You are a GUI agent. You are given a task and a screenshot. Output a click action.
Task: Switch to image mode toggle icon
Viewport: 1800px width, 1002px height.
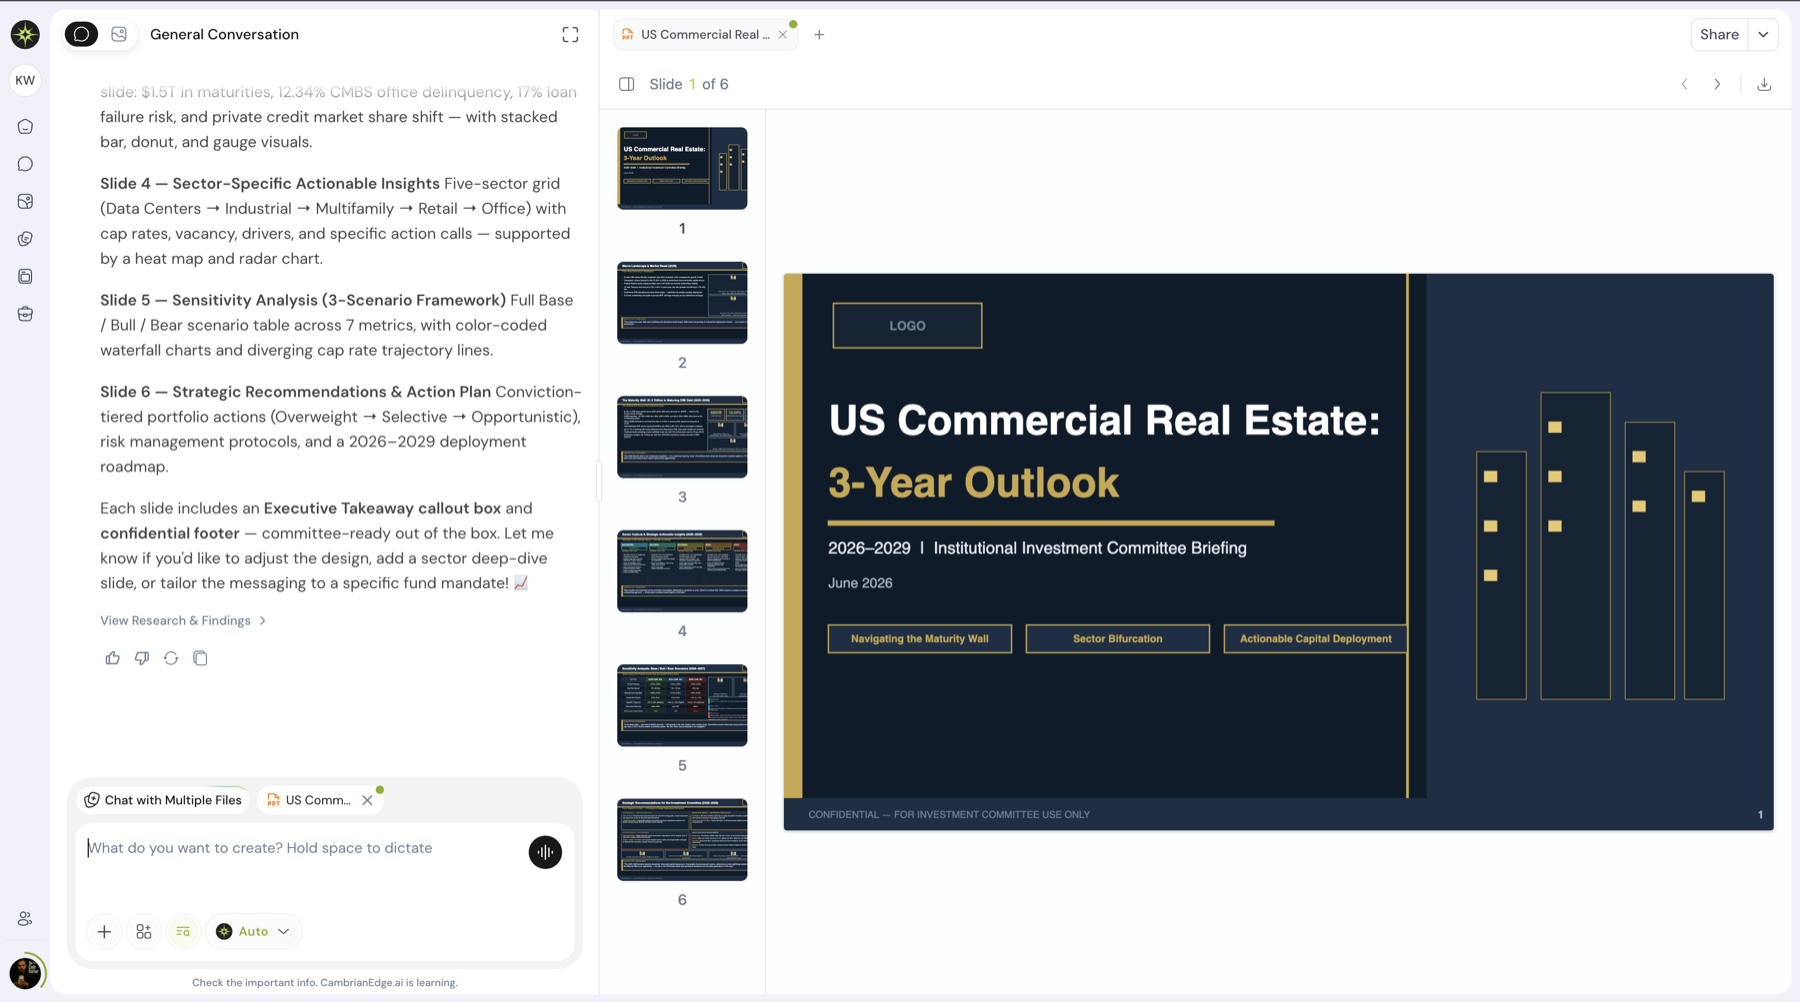(x=119, y=34)
